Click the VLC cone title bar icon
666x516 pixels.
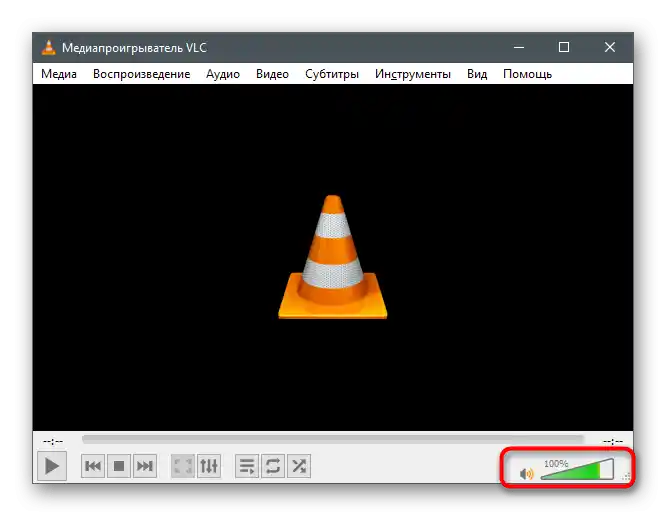point(48,48)
